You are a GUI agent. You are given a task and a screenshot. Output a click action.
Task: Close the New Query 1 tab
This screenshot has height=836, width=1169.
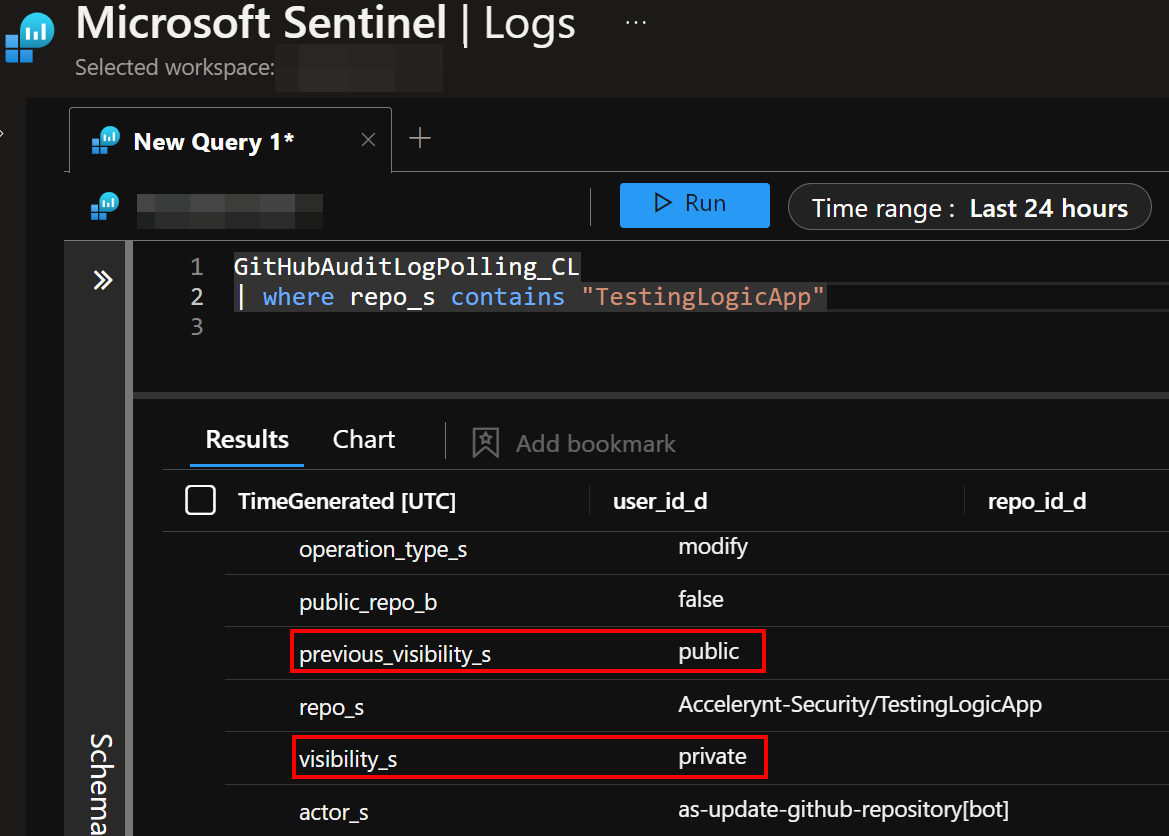pyautogui.click(x=368, y=140)
